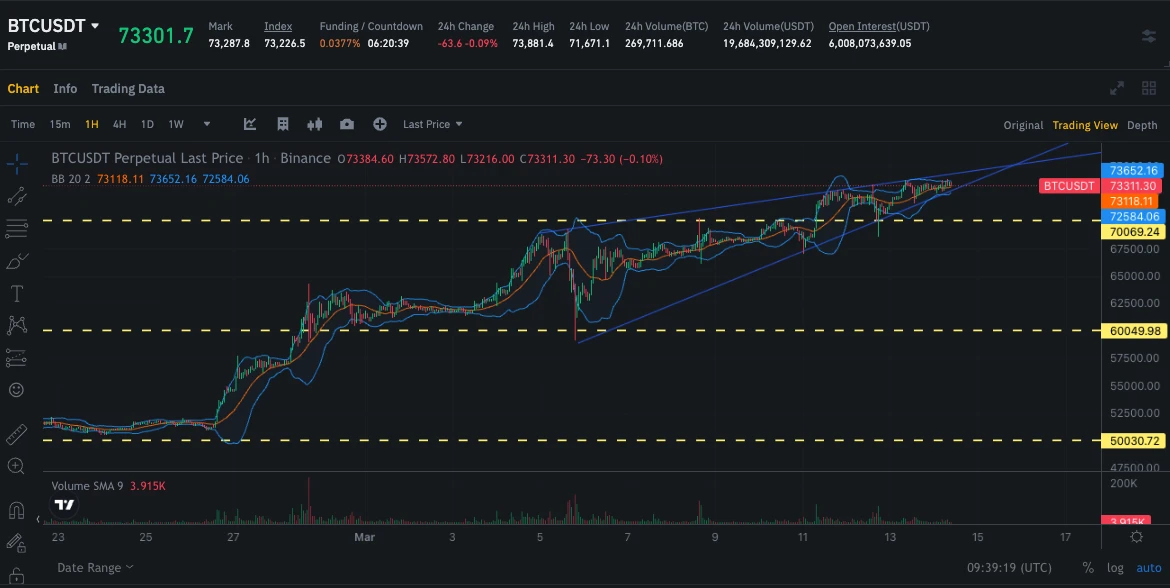
Task: Open the Date Range selector
Action: pos(94,568)
